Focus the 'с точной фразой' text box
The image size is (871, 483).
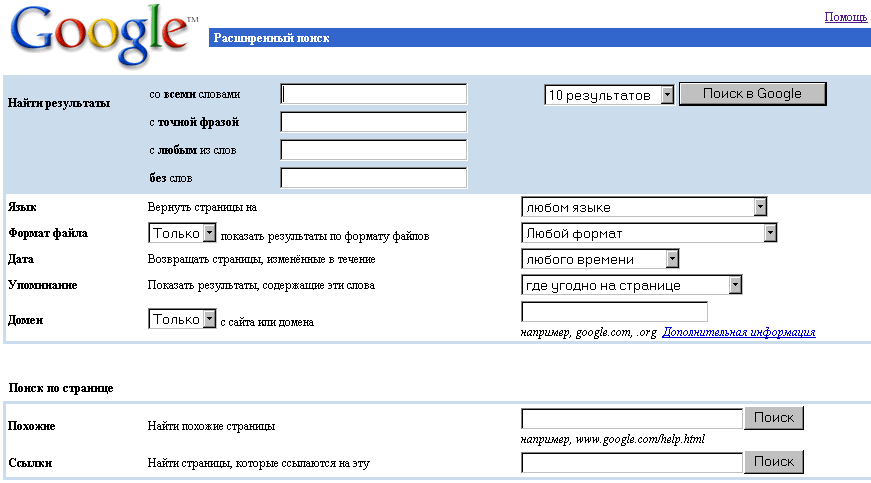pos(374,122)
